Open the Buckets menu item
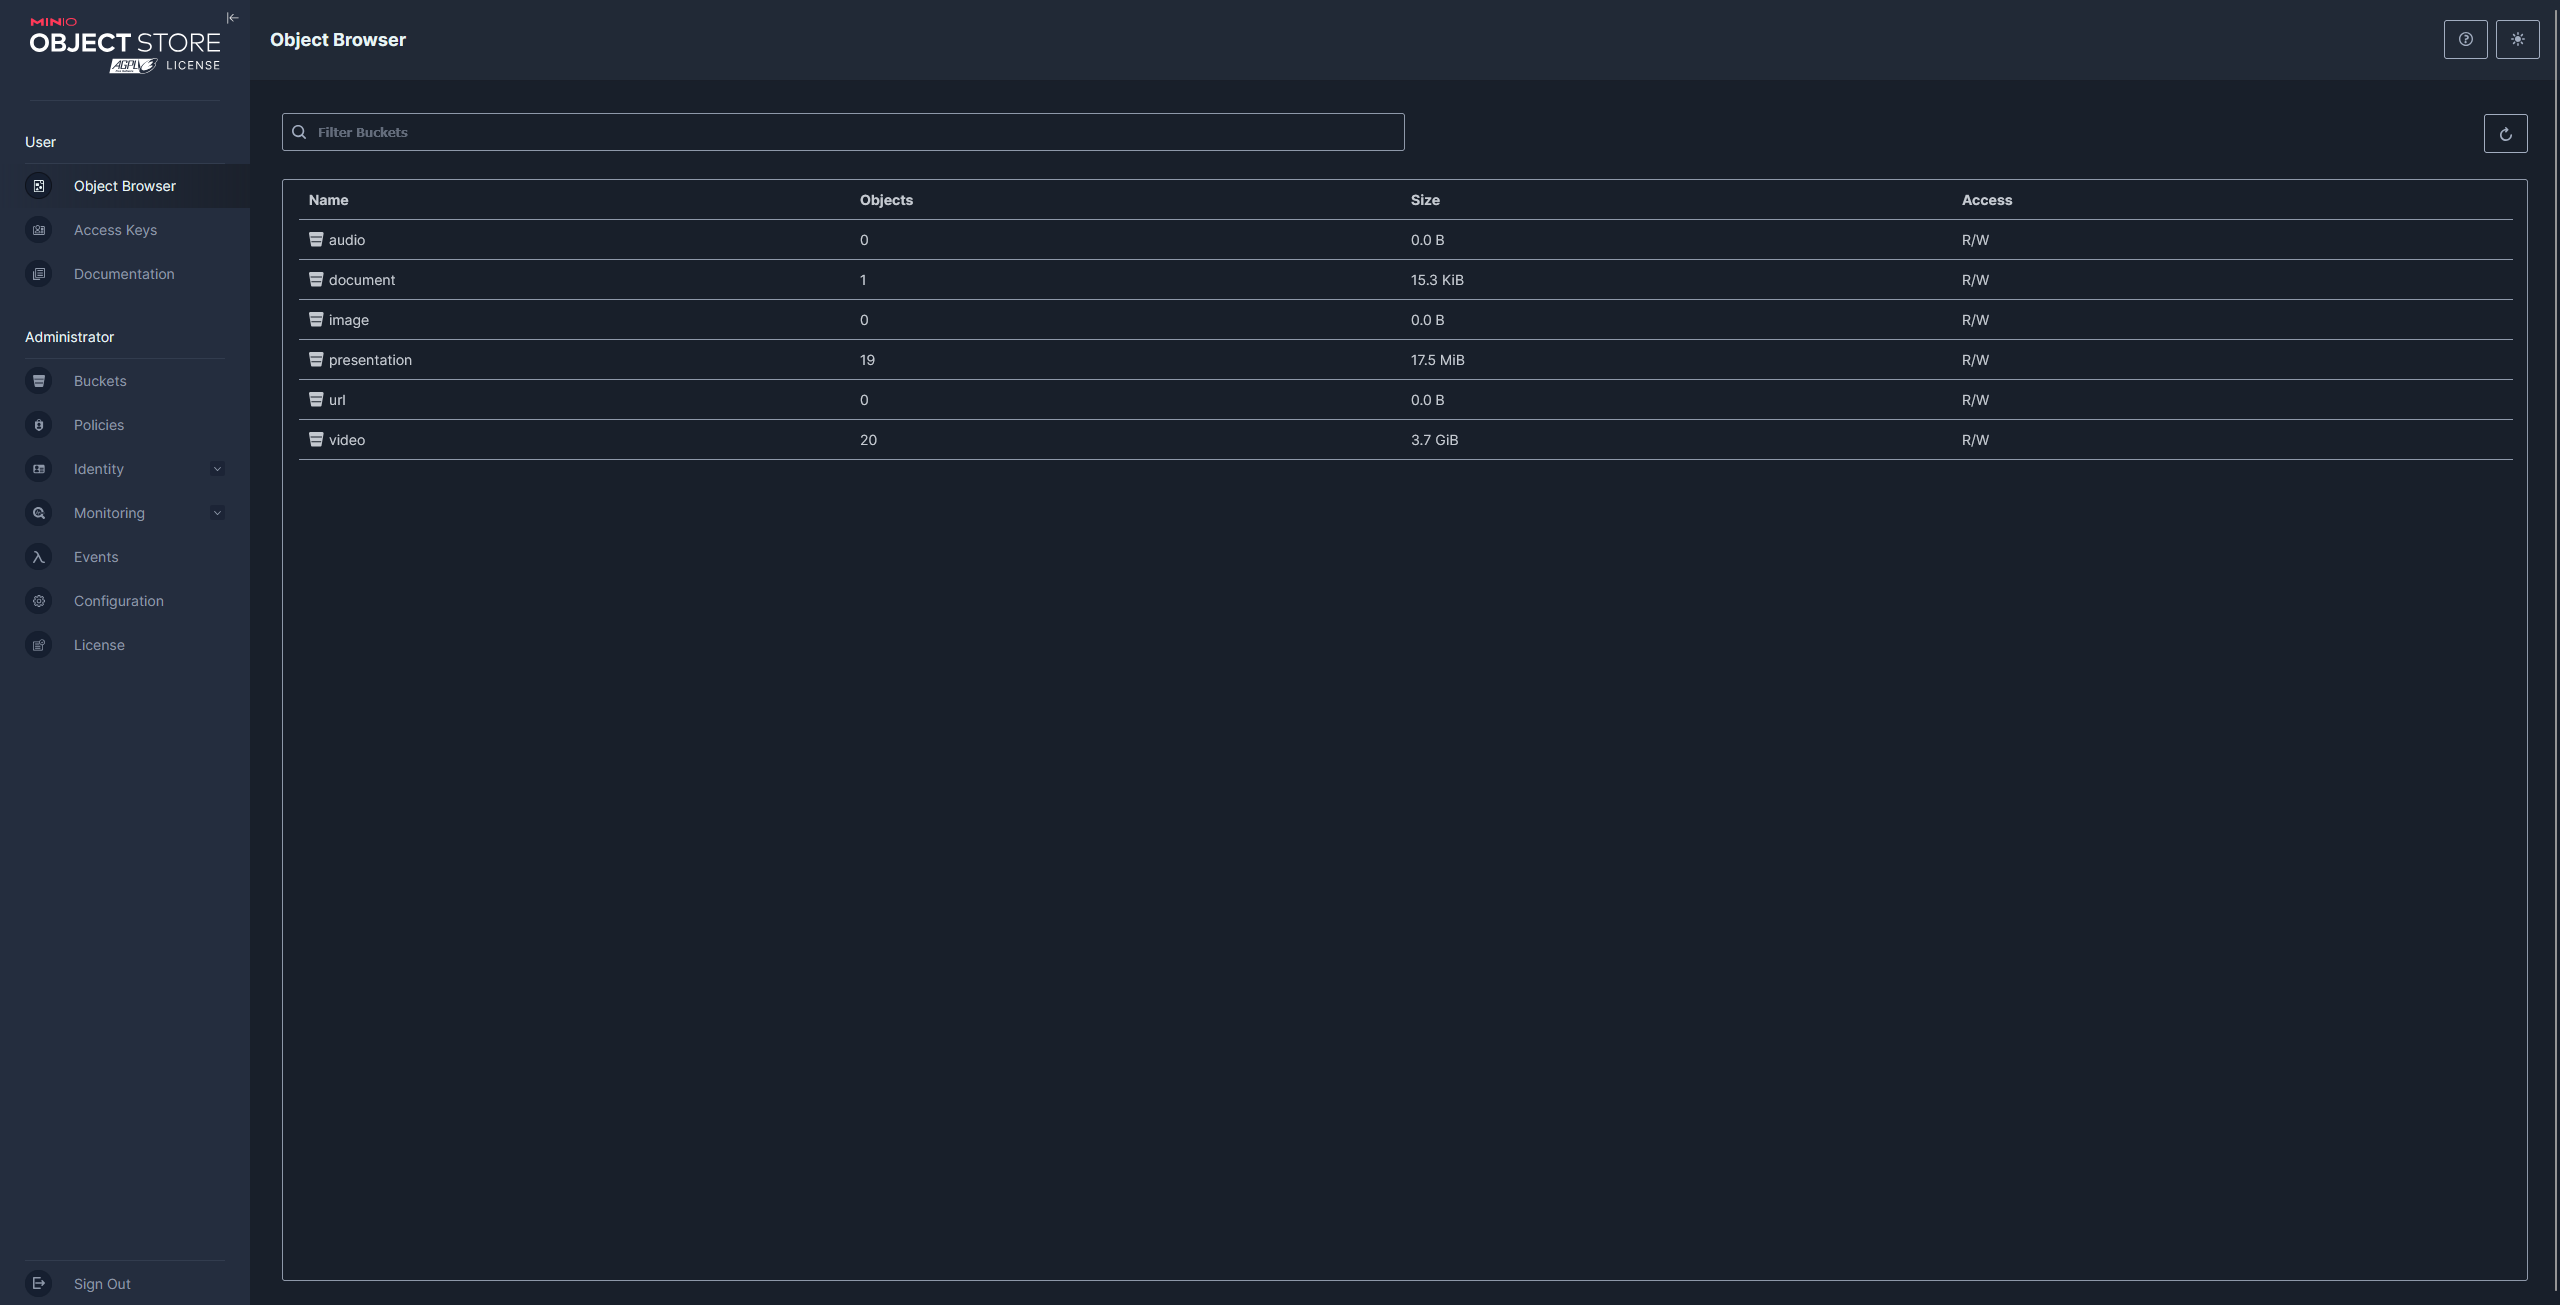This screenshot has height=1305, width=2560. point(125,381)
